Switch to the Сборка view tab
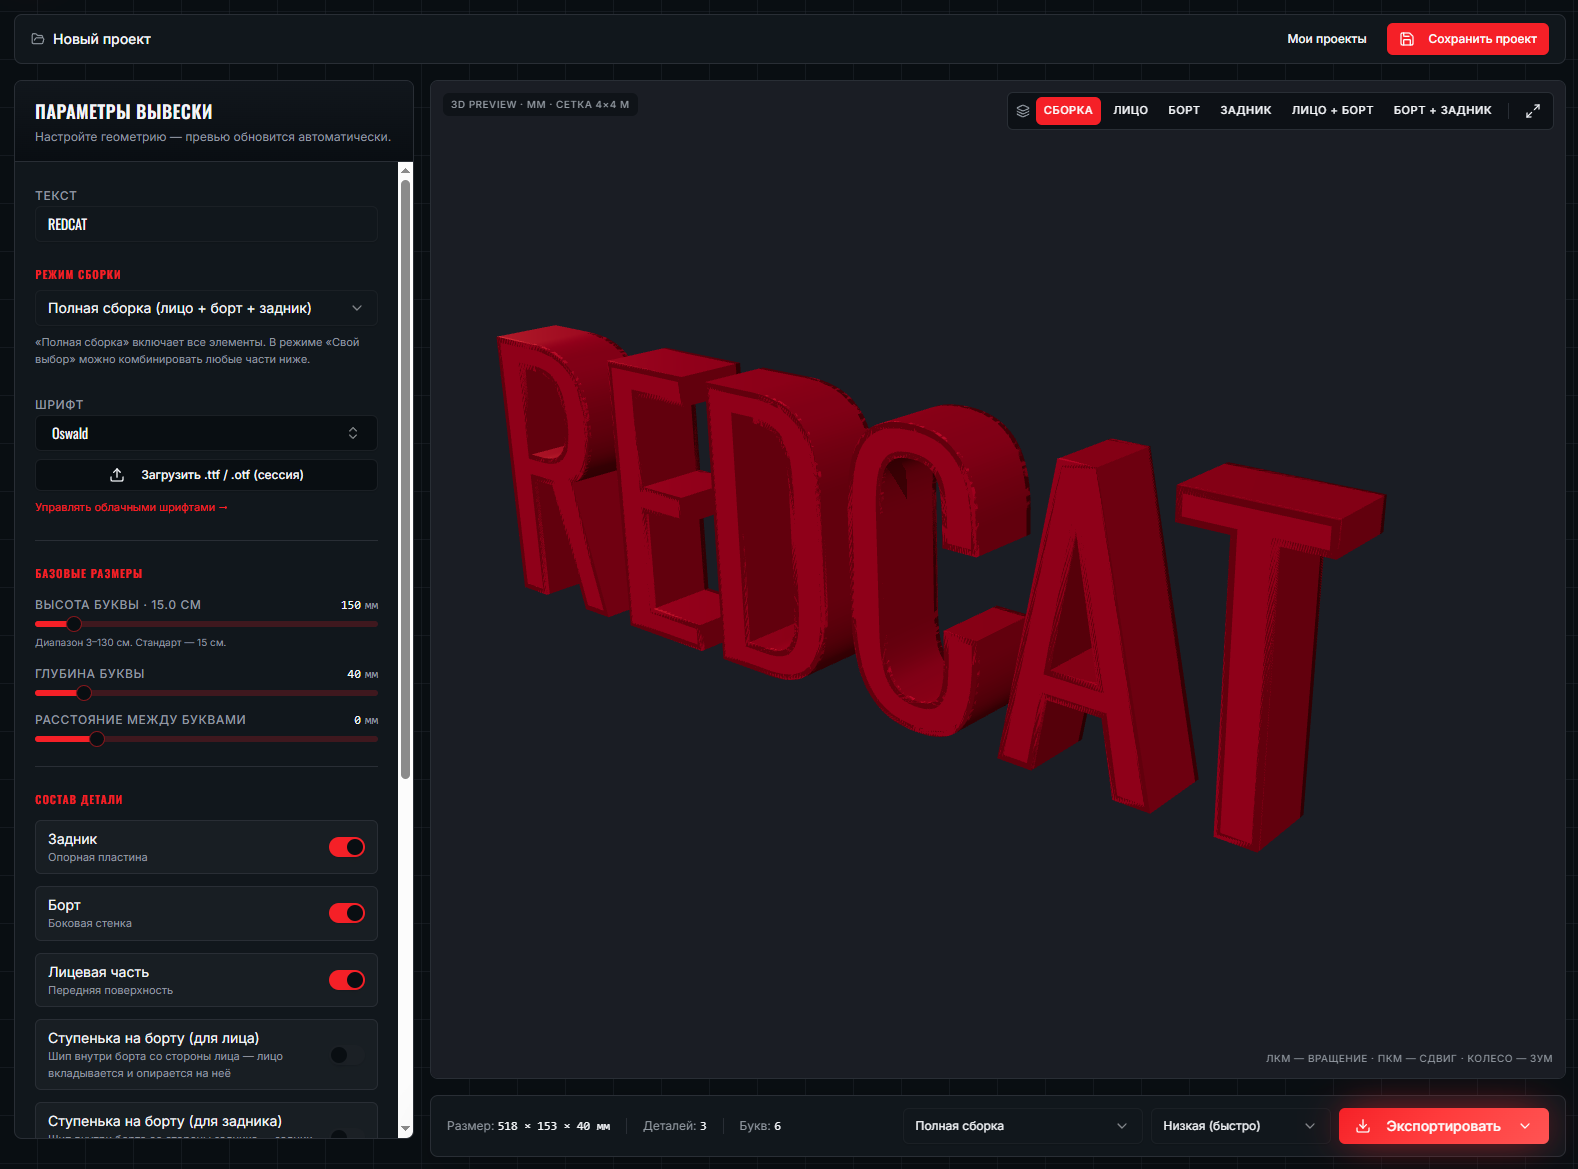The height and width of the screenshot is (1169, 1578). 1068,111
